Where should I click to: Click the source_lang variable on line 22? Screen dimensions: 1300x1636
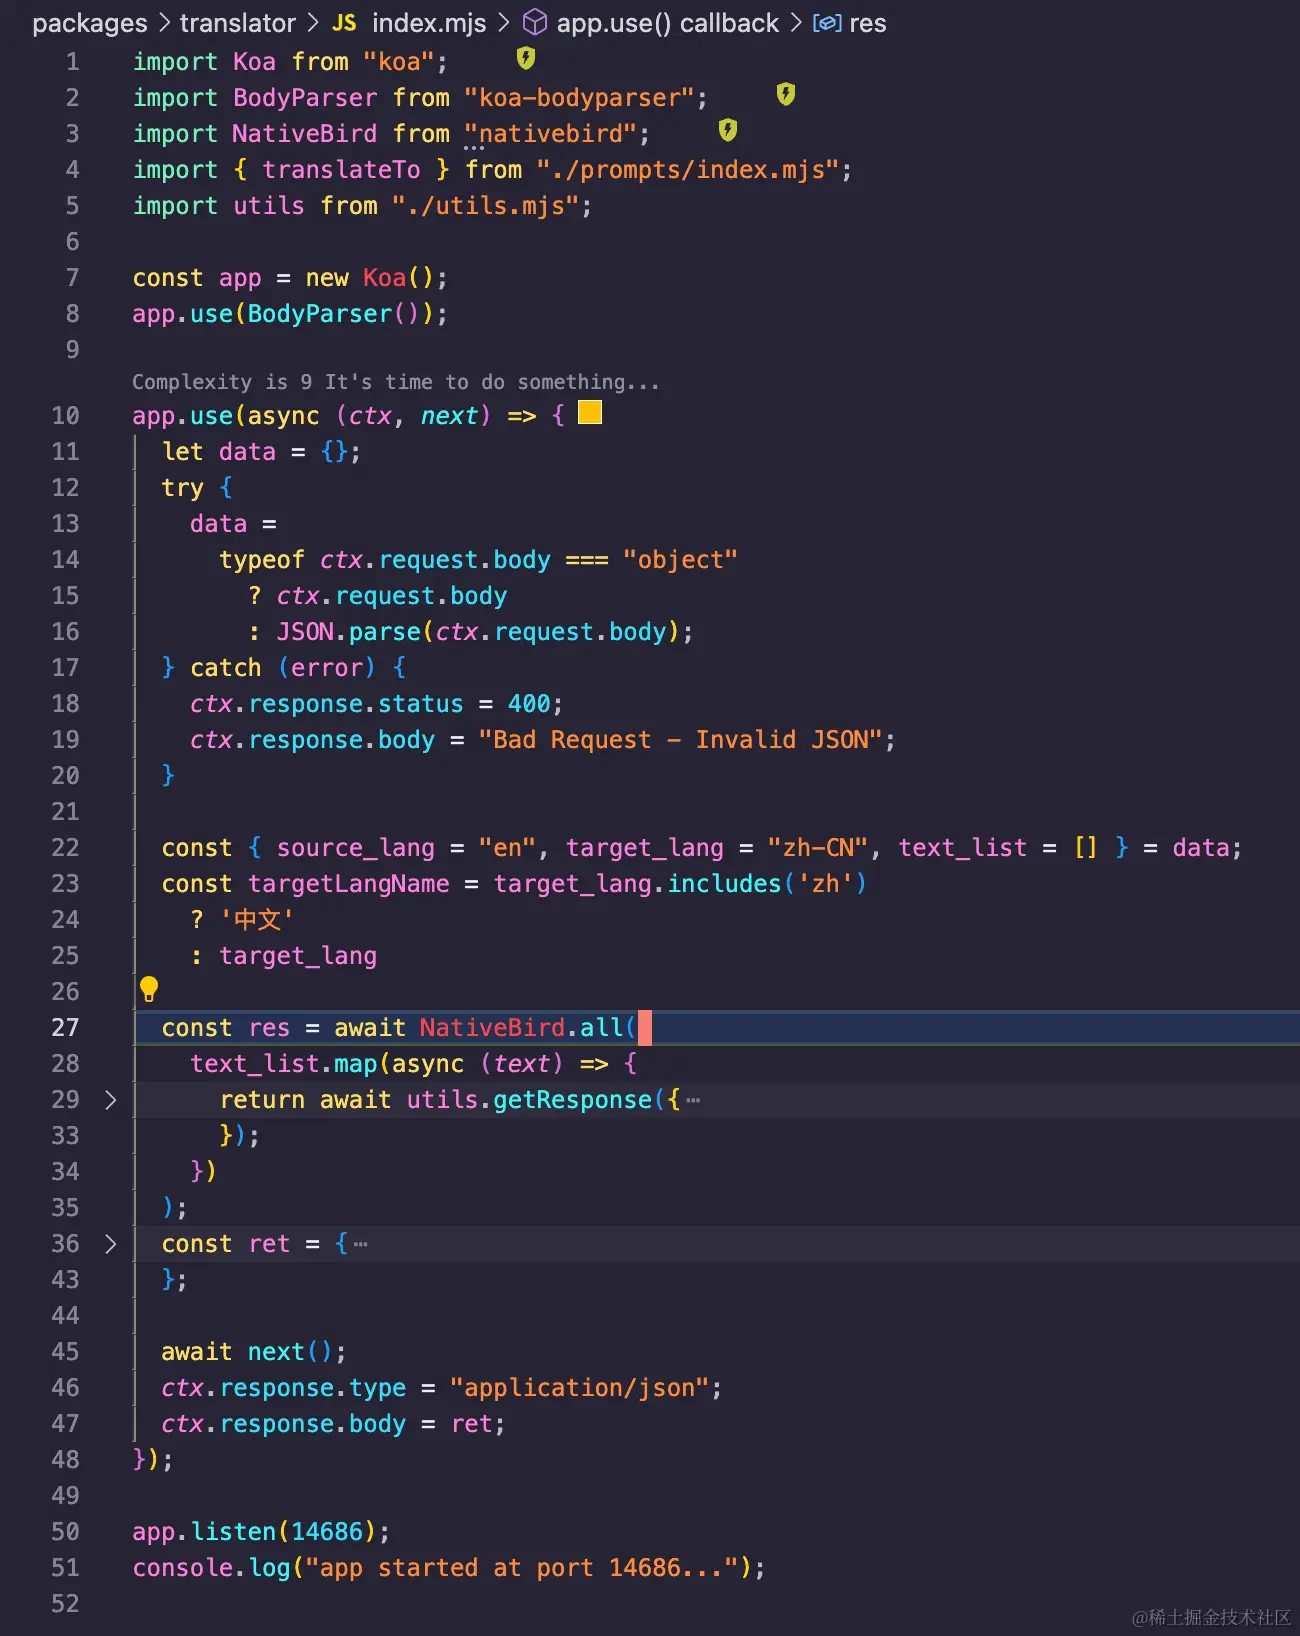[x=356, y=848]
